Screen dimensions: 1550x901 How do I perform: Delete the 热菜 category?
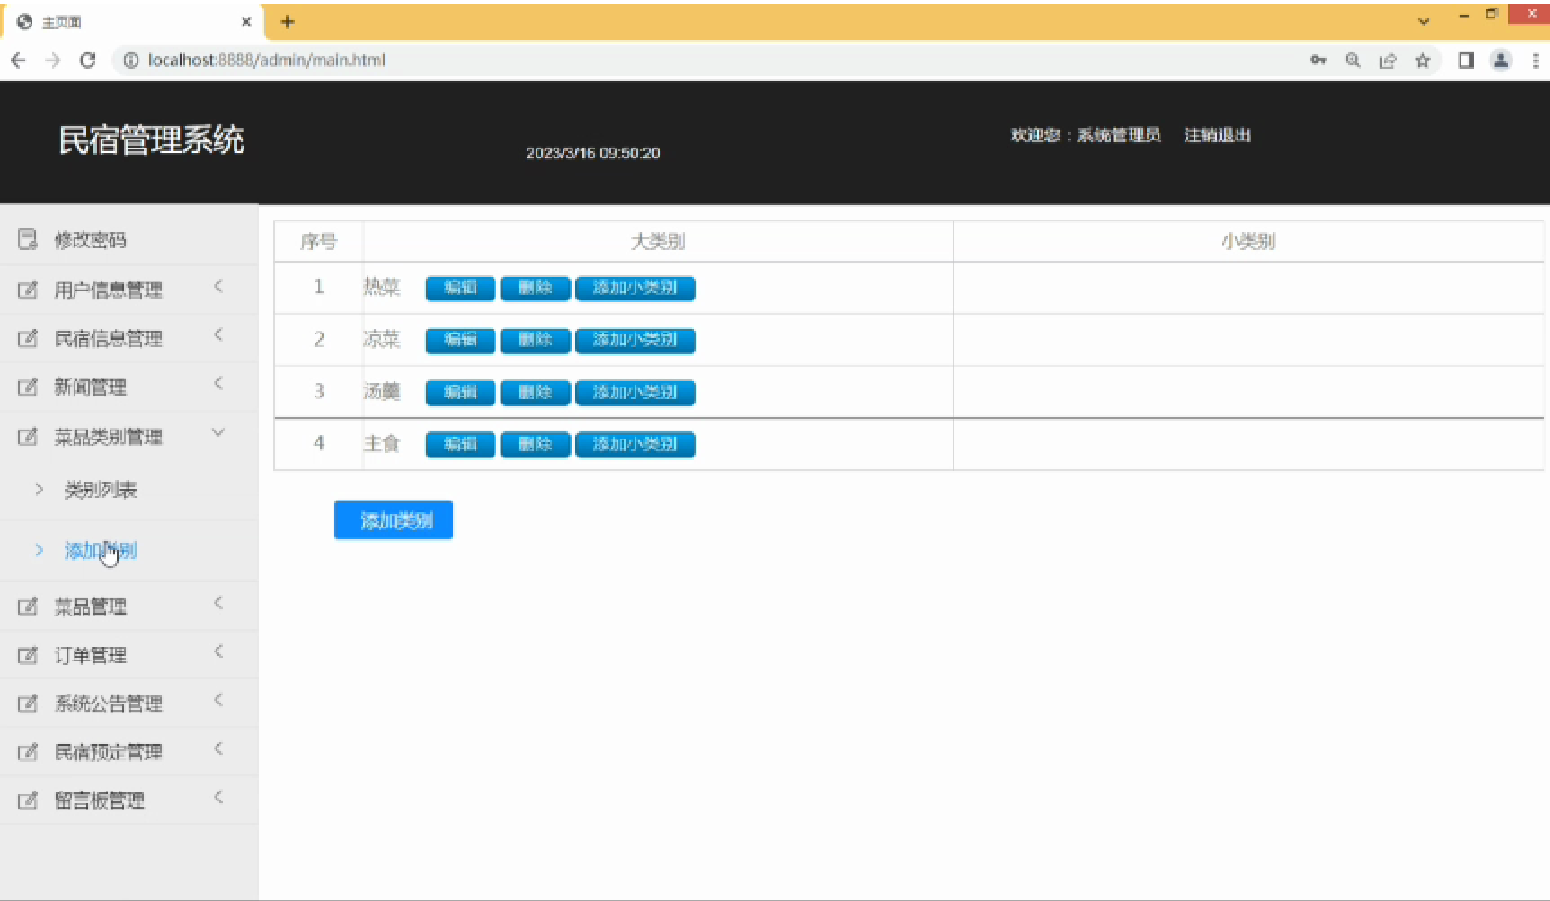pos(535,288)
